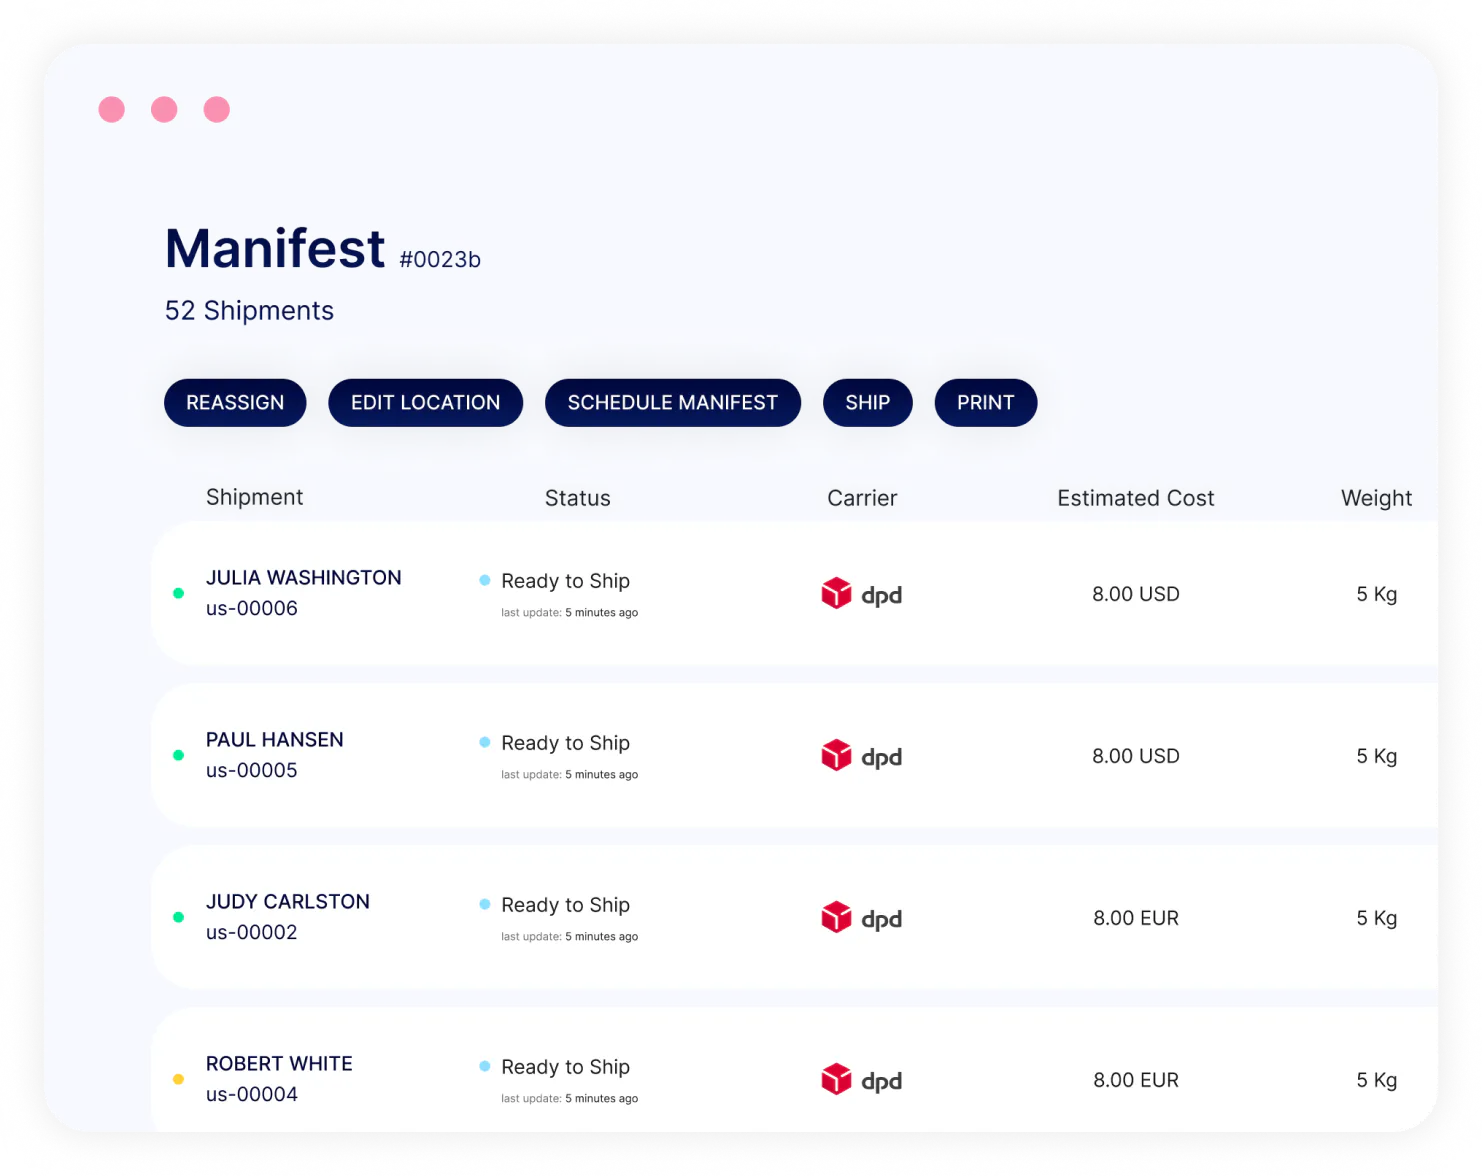Click the Carrier column header
The image size is (1482, 1176).
pyautogui.click(x=862, y=498)
